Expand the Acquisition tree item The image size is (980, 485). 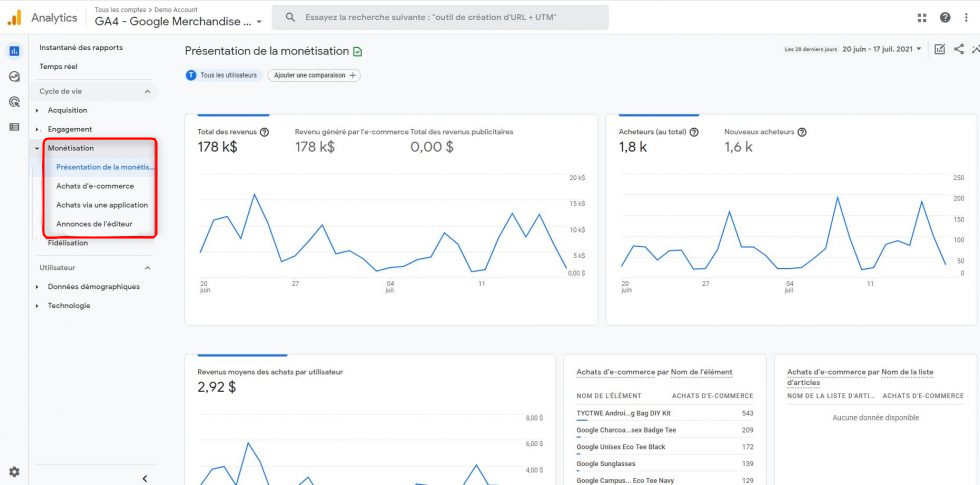point(38,111)
